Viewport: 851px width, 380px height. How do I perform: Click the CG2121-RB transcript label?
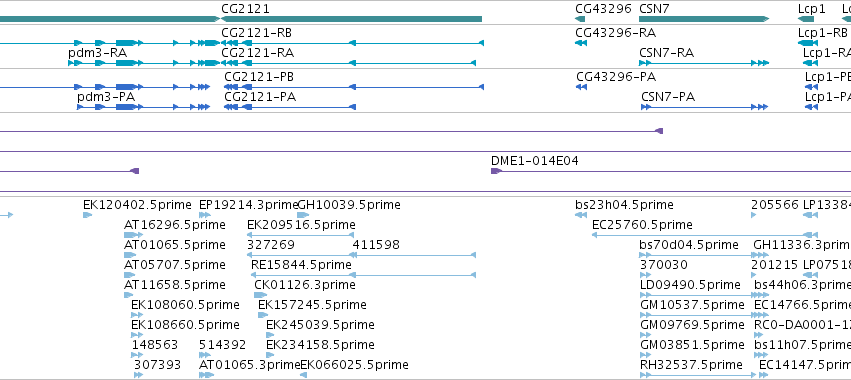point(257,33)
